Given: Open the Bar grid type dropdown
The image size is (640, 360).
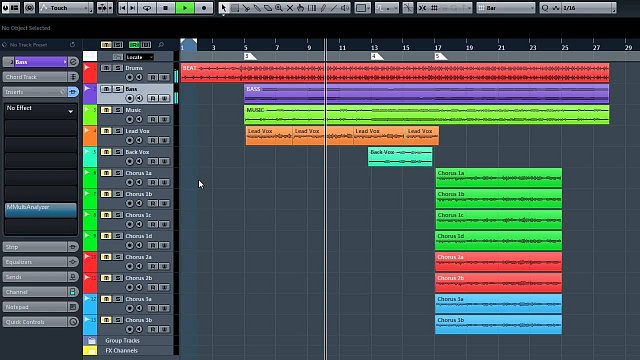Looking at the screenshot, I should [x=505, y=8].
